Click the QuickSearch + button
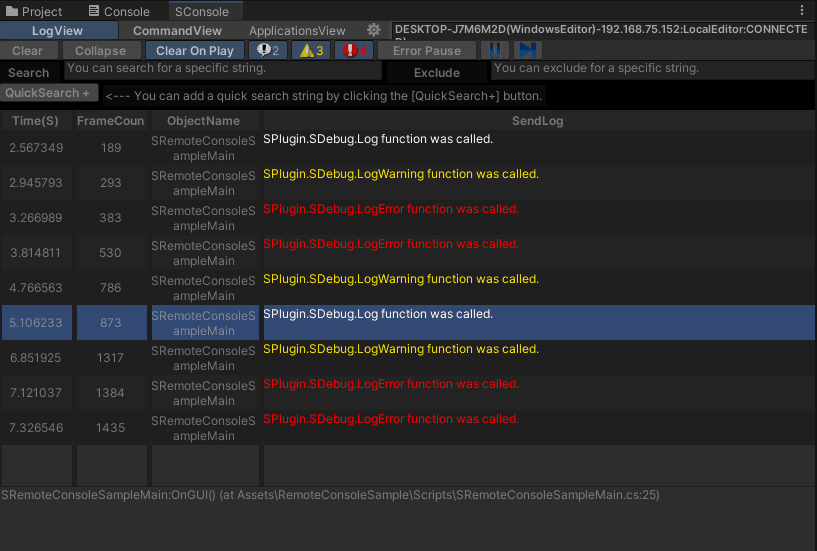The height and width of the screenshot is (551, 817). (49, 93)
